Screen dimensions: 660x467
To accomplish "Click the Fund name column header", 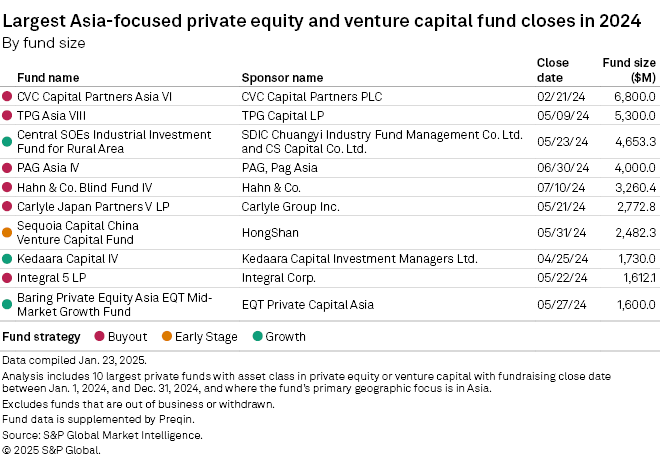I will (48, 77).
